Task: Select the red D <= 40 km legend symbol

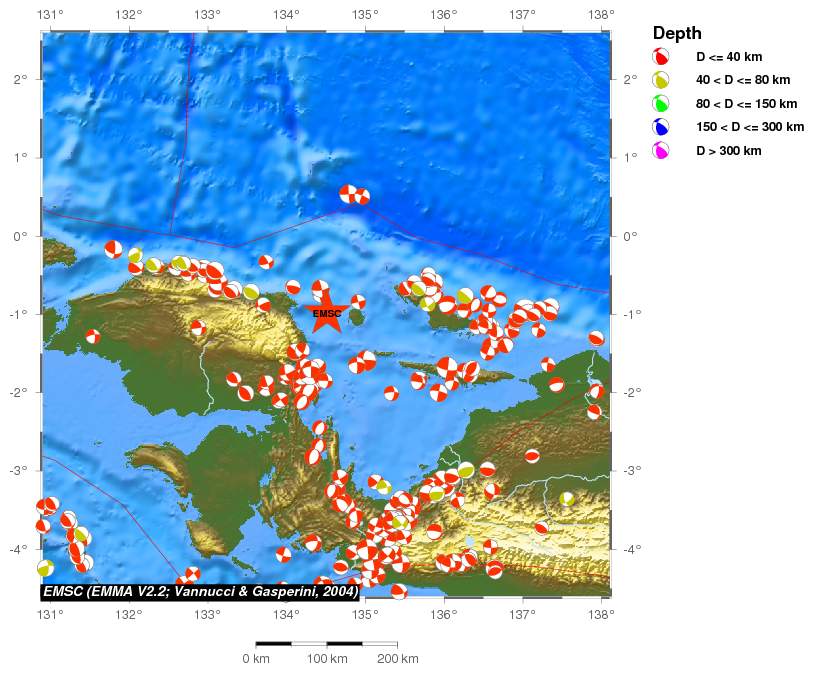Action: tap(661, 57)
